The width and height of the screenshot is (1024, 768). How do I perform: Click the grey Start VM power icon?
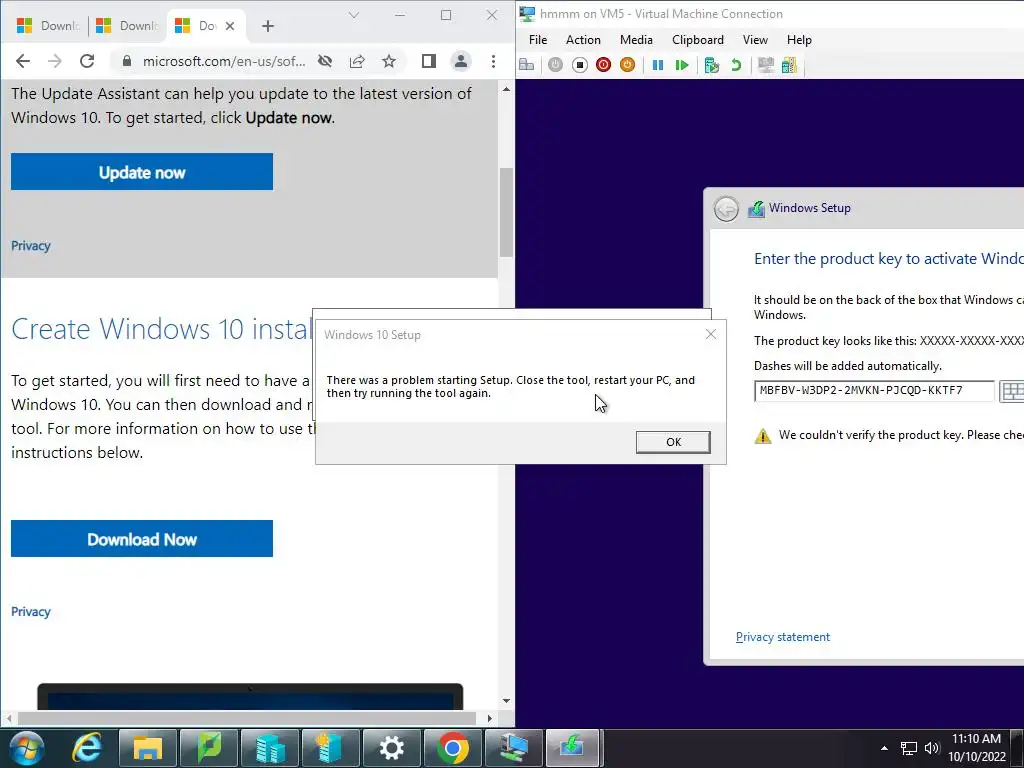click(555, 65)
